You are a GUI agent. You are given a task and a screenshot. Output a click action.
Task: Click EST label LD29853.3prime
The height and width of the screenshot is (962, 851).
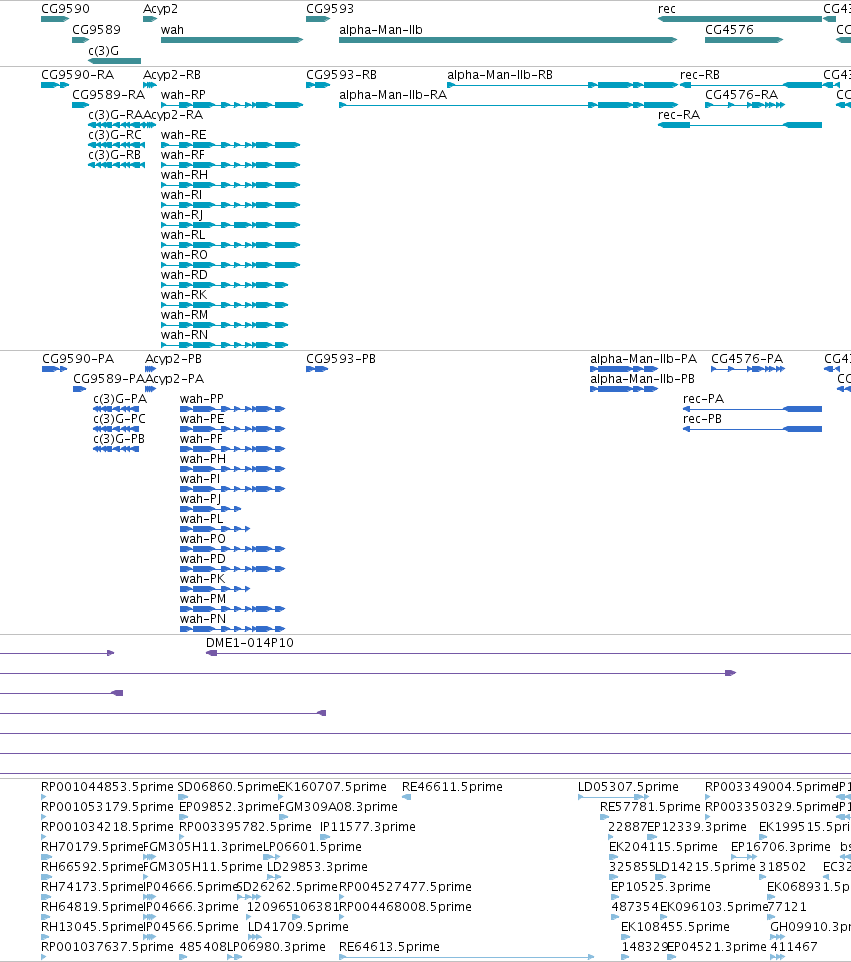(317, 867)
